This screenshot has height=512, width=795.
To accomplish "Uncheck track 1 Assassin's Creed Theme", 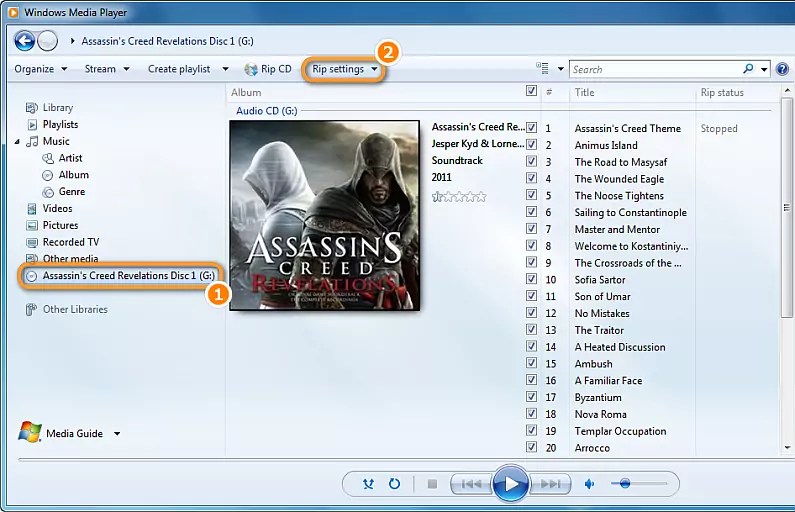I will click(x=531, y=128).
